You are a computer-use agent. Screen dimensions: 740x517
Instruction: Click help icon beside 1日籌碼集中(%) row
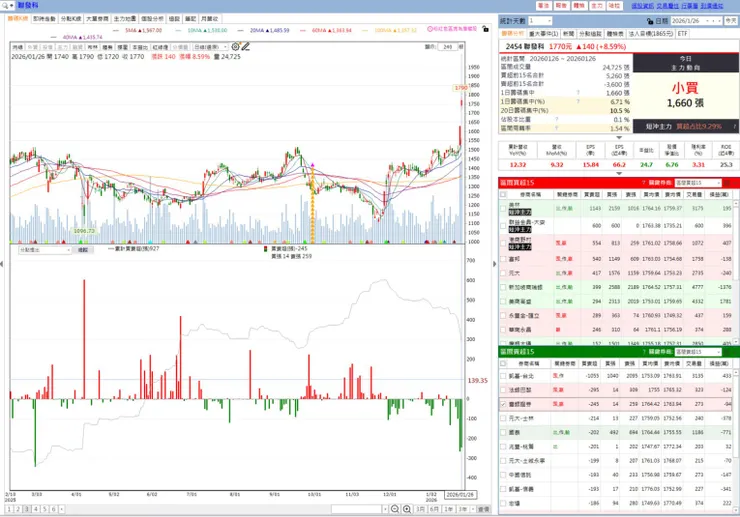[x=578, y=102]
